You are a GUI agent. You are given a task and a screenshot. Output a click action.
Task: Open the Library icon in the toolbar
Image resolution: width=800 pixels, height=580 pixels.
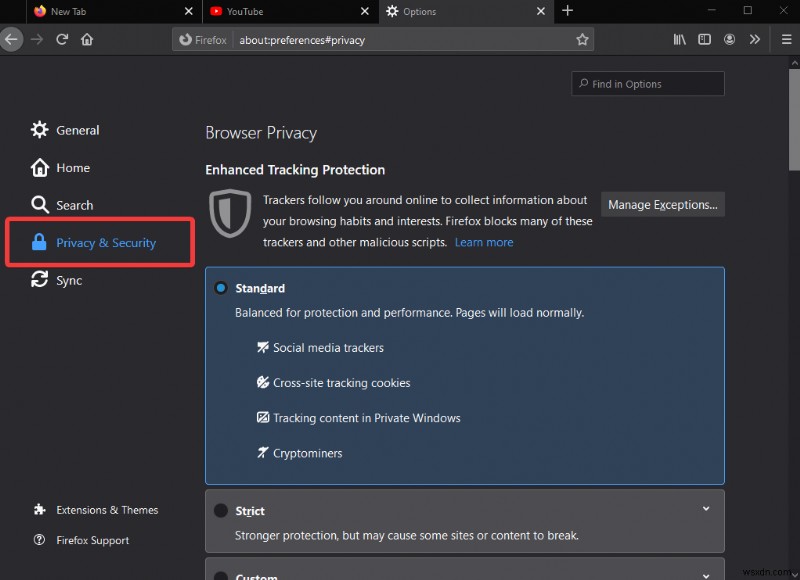click(679, 38)
